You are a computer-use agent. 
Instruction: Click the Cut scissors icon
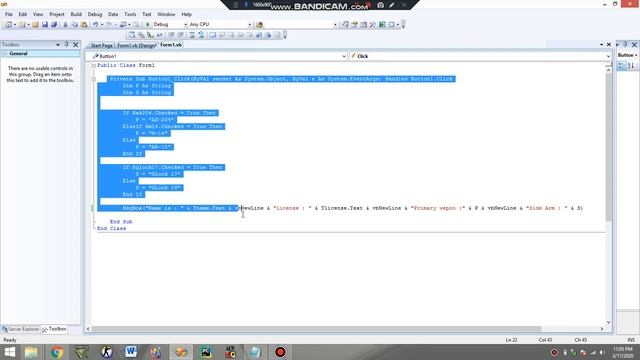(65, 24)
